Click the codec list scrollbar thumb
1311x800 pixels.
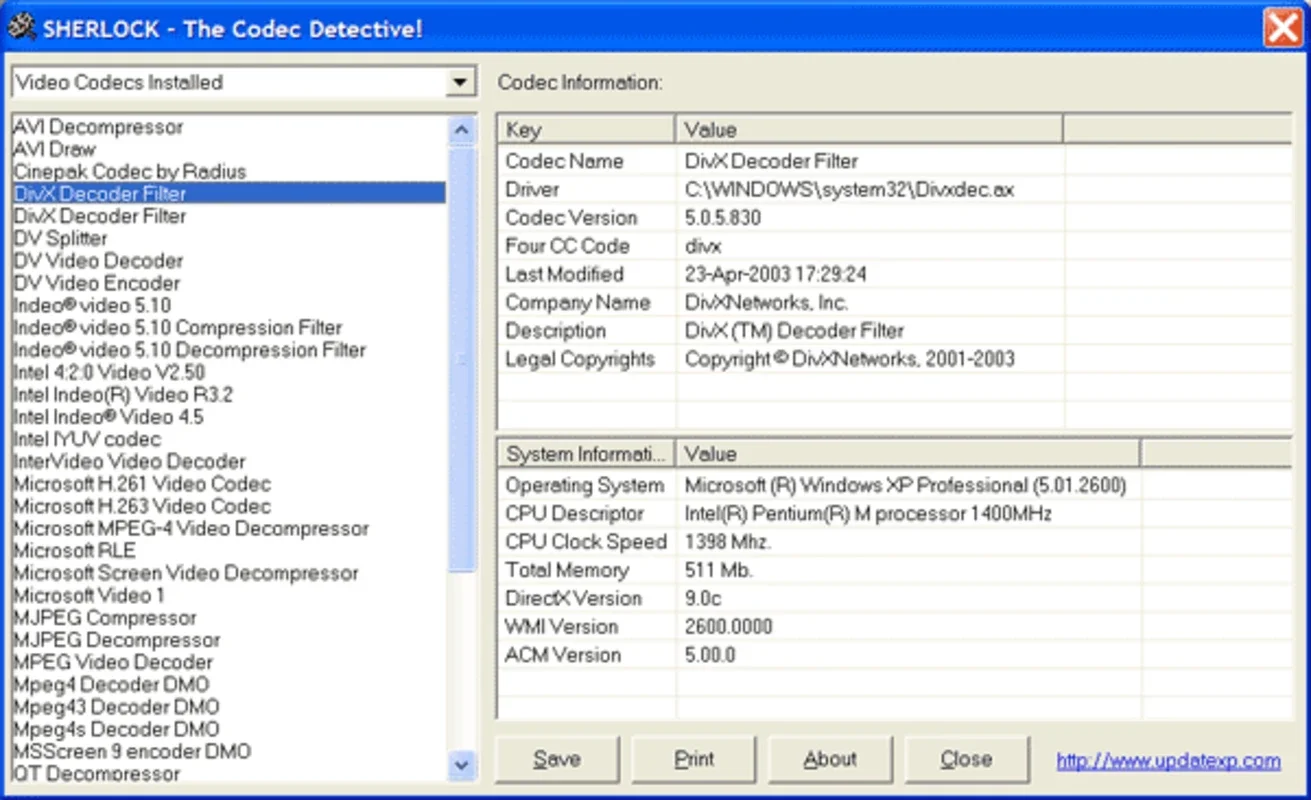click(461, 360)
